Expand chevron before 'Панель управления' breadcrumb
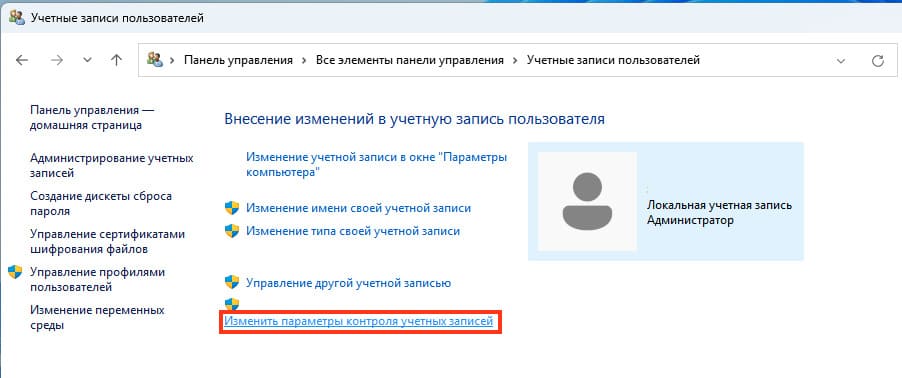 point(172,60)
